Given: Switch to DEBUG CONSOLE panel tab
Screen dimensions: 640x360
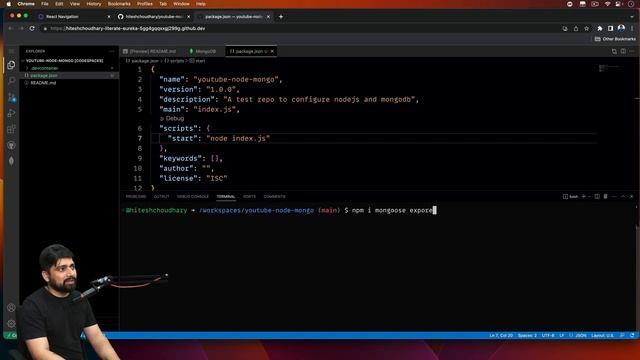Looking at the screenshot, I should point(193,197).
